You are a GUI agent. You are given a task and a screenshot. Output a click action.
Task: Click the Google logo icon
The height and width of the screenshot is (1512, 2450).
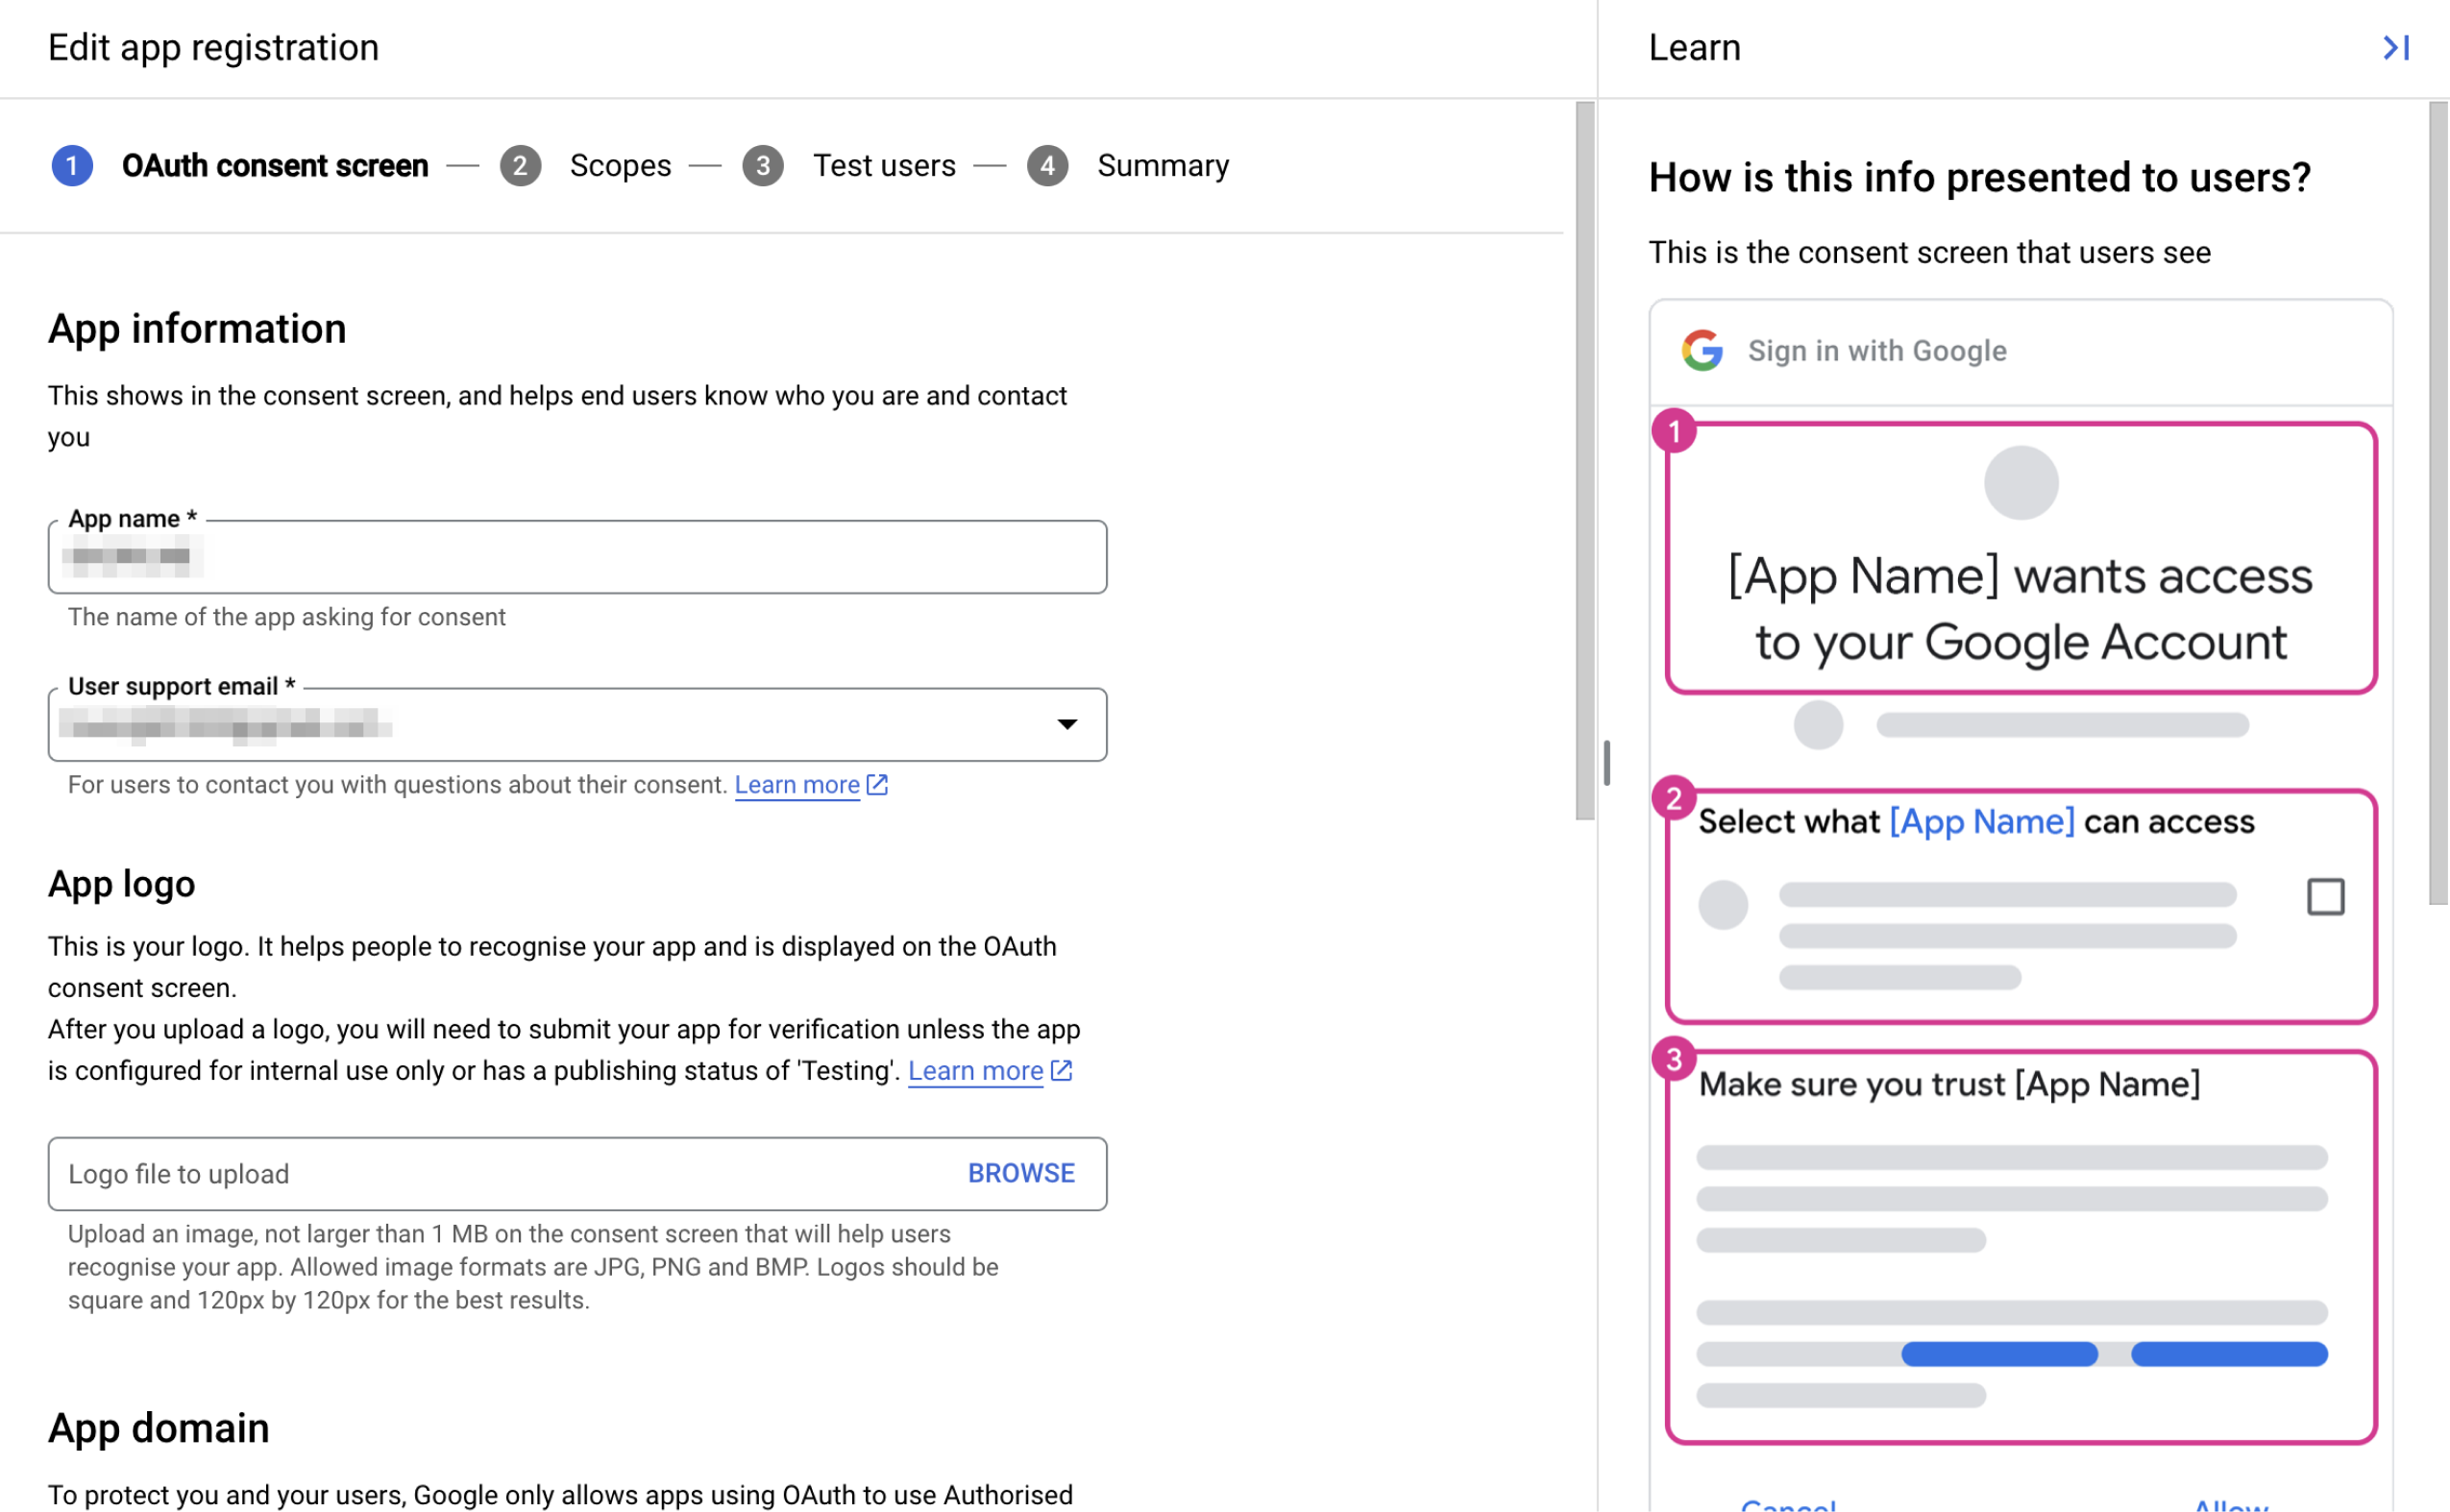(1702, 351)
